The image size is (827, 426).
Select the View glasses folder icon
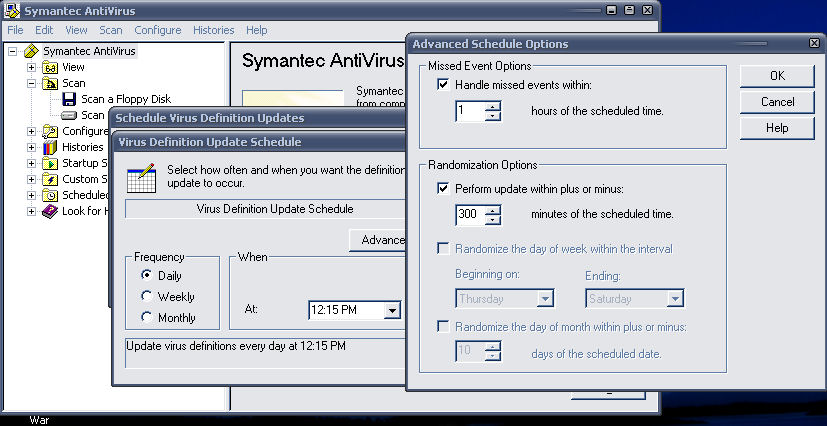tap(50, 67)
